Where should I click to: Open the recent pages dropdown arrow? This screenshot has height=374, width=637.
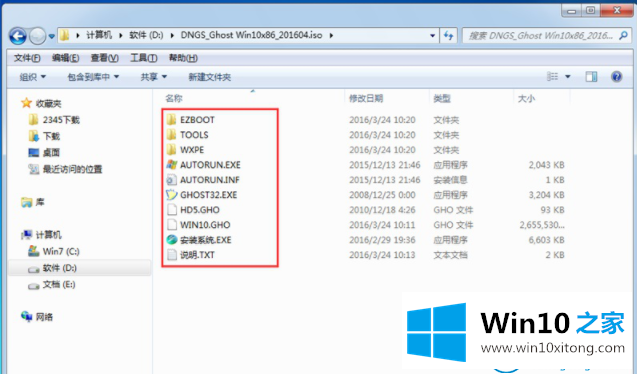52,36
